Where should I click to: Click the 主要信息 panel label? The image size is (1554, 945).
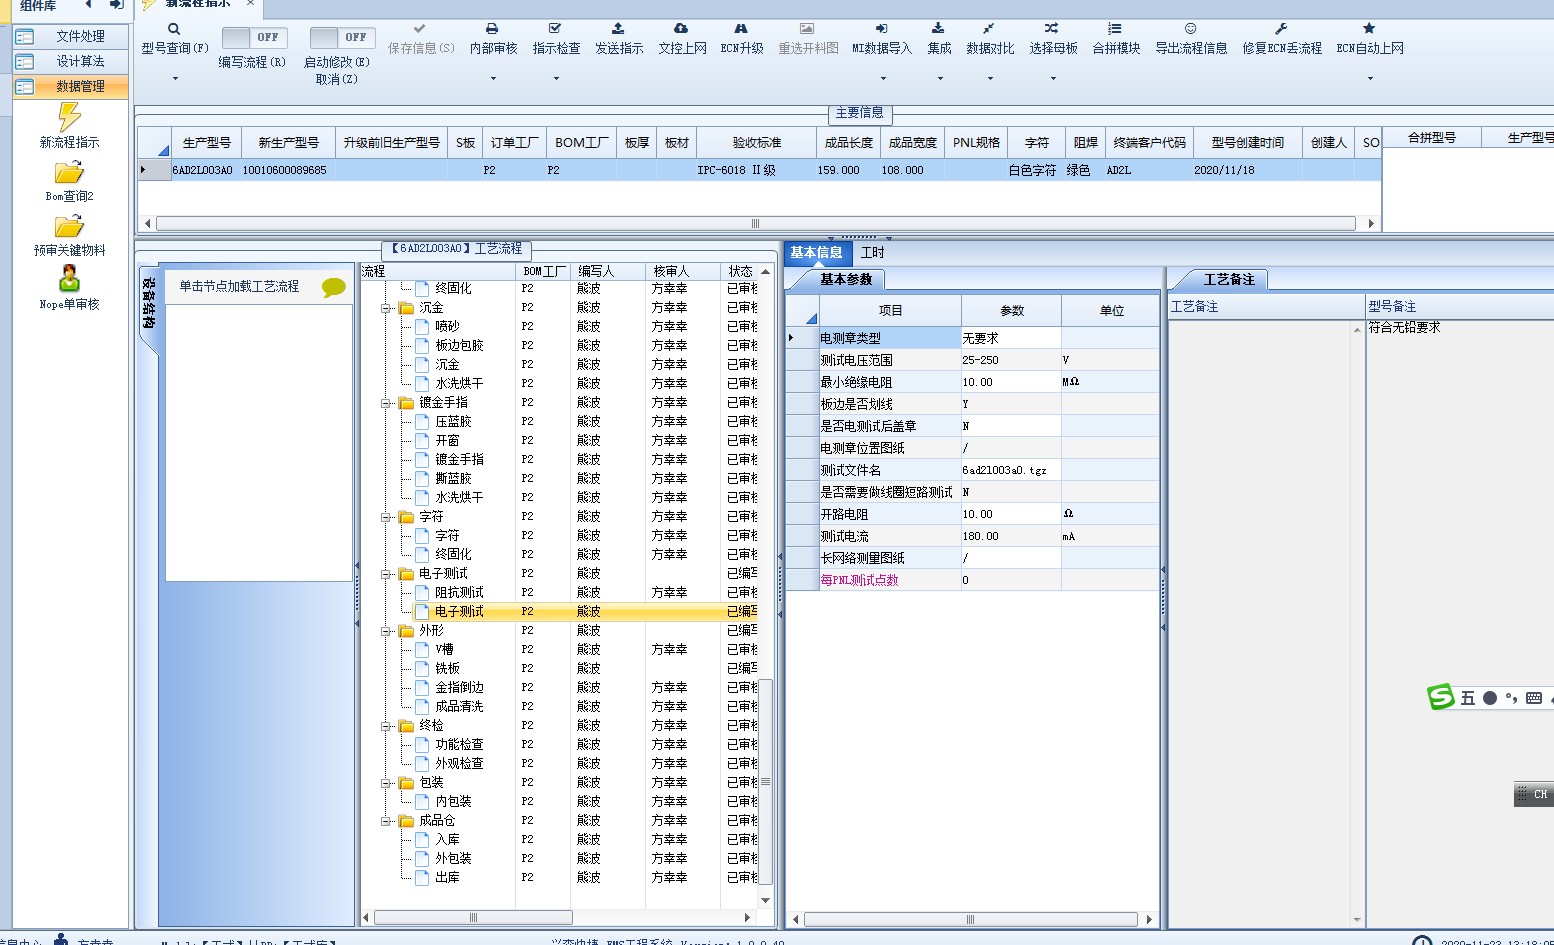pos(859,113)
